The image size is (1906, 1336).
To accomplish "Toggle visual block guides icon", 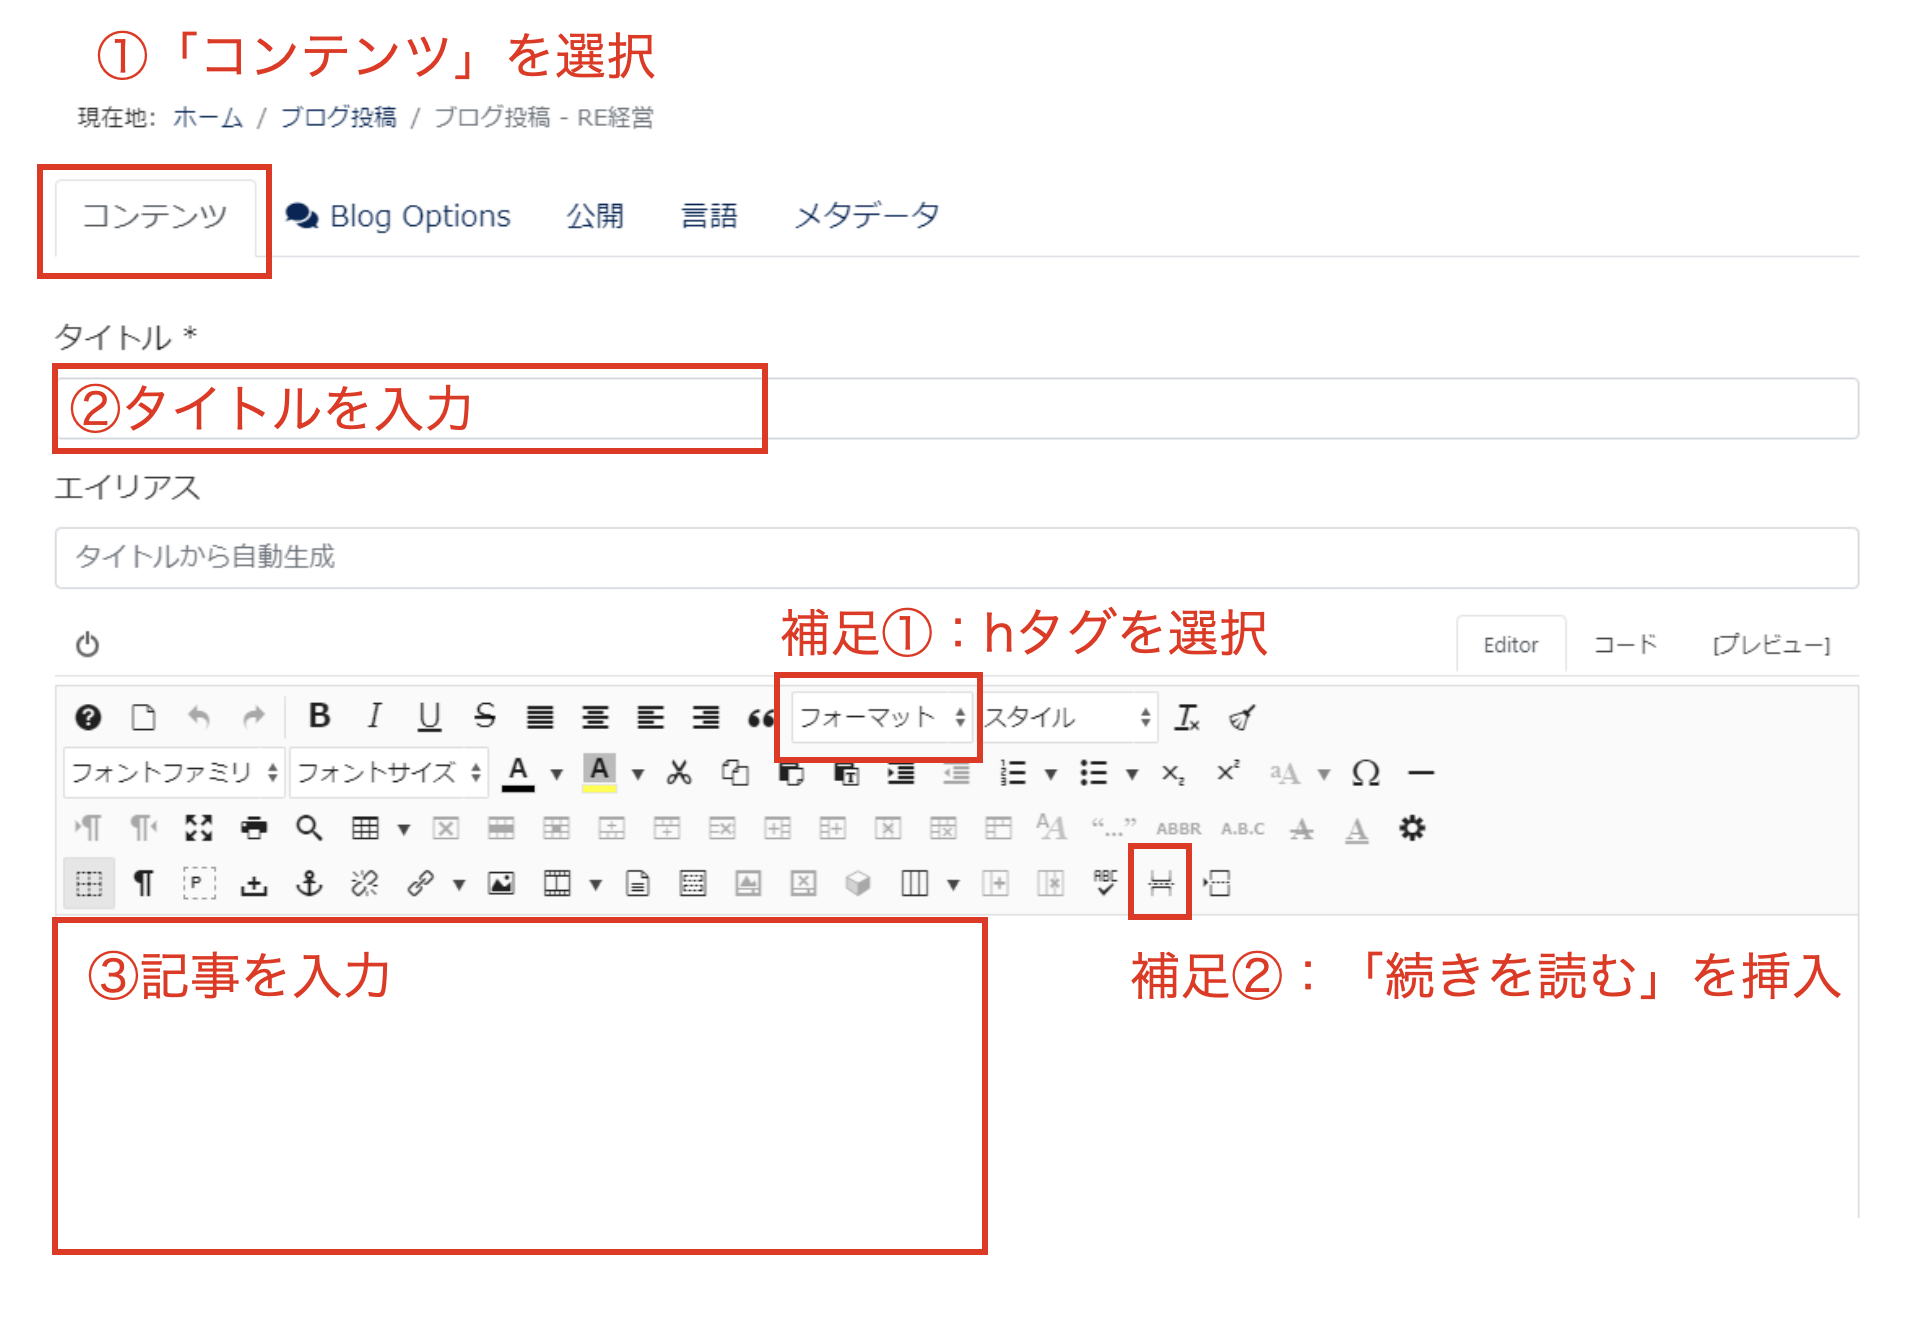I will [x=89, y=883].
